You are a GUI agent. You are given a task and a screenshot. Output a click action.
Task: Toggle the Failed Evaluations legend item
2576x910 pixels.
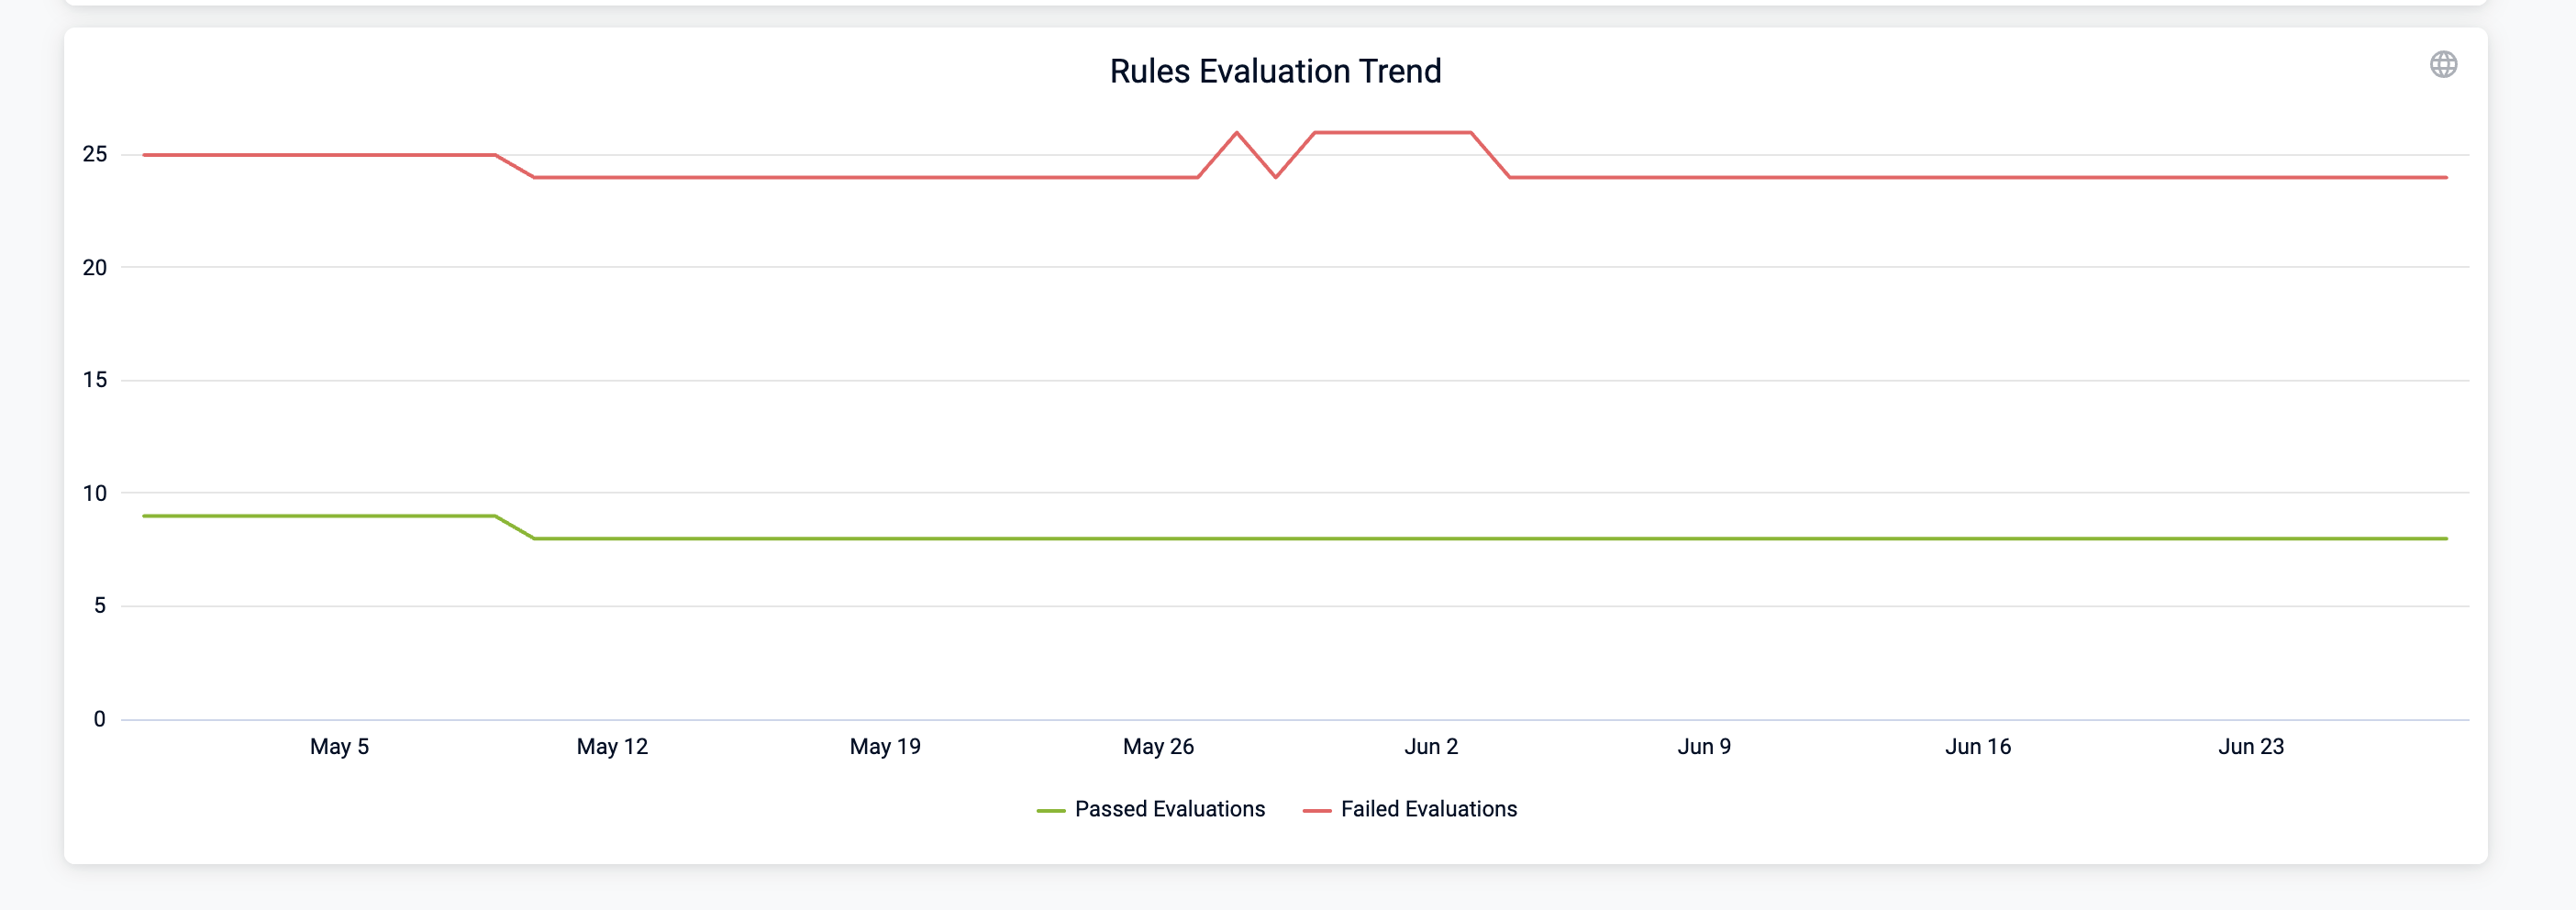(x=1428, y=809)
